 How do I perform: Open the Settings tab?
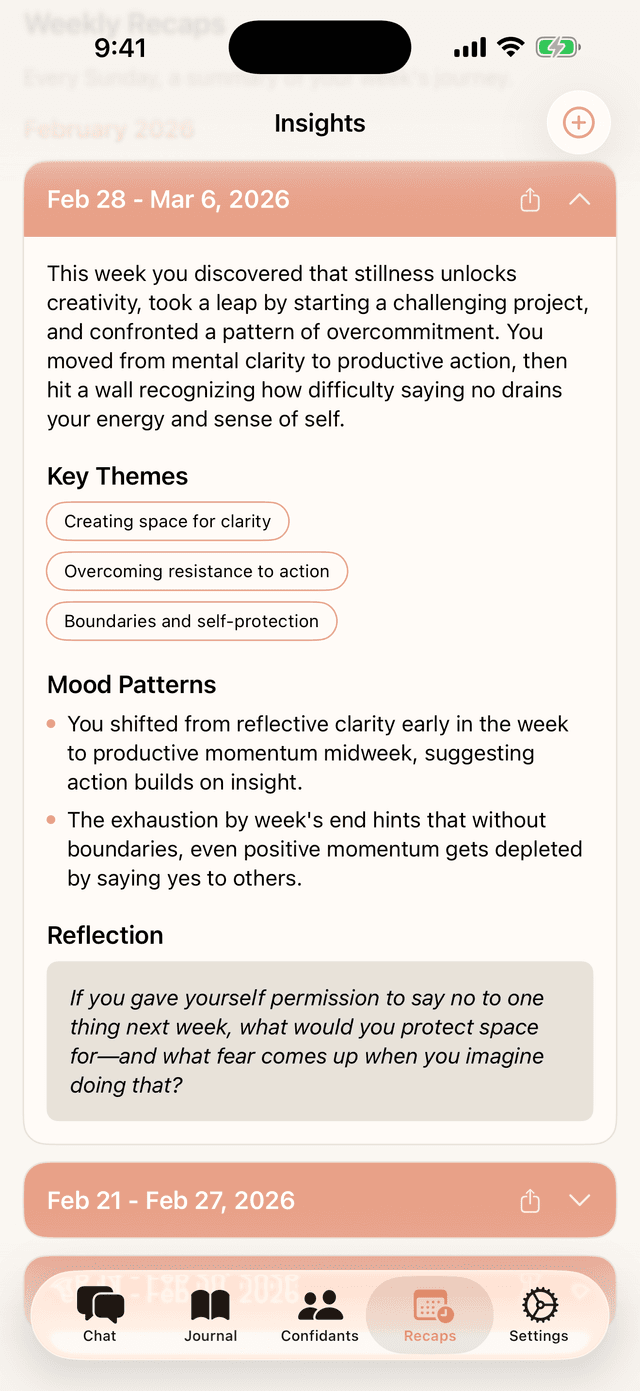[x=538, y=1315]
